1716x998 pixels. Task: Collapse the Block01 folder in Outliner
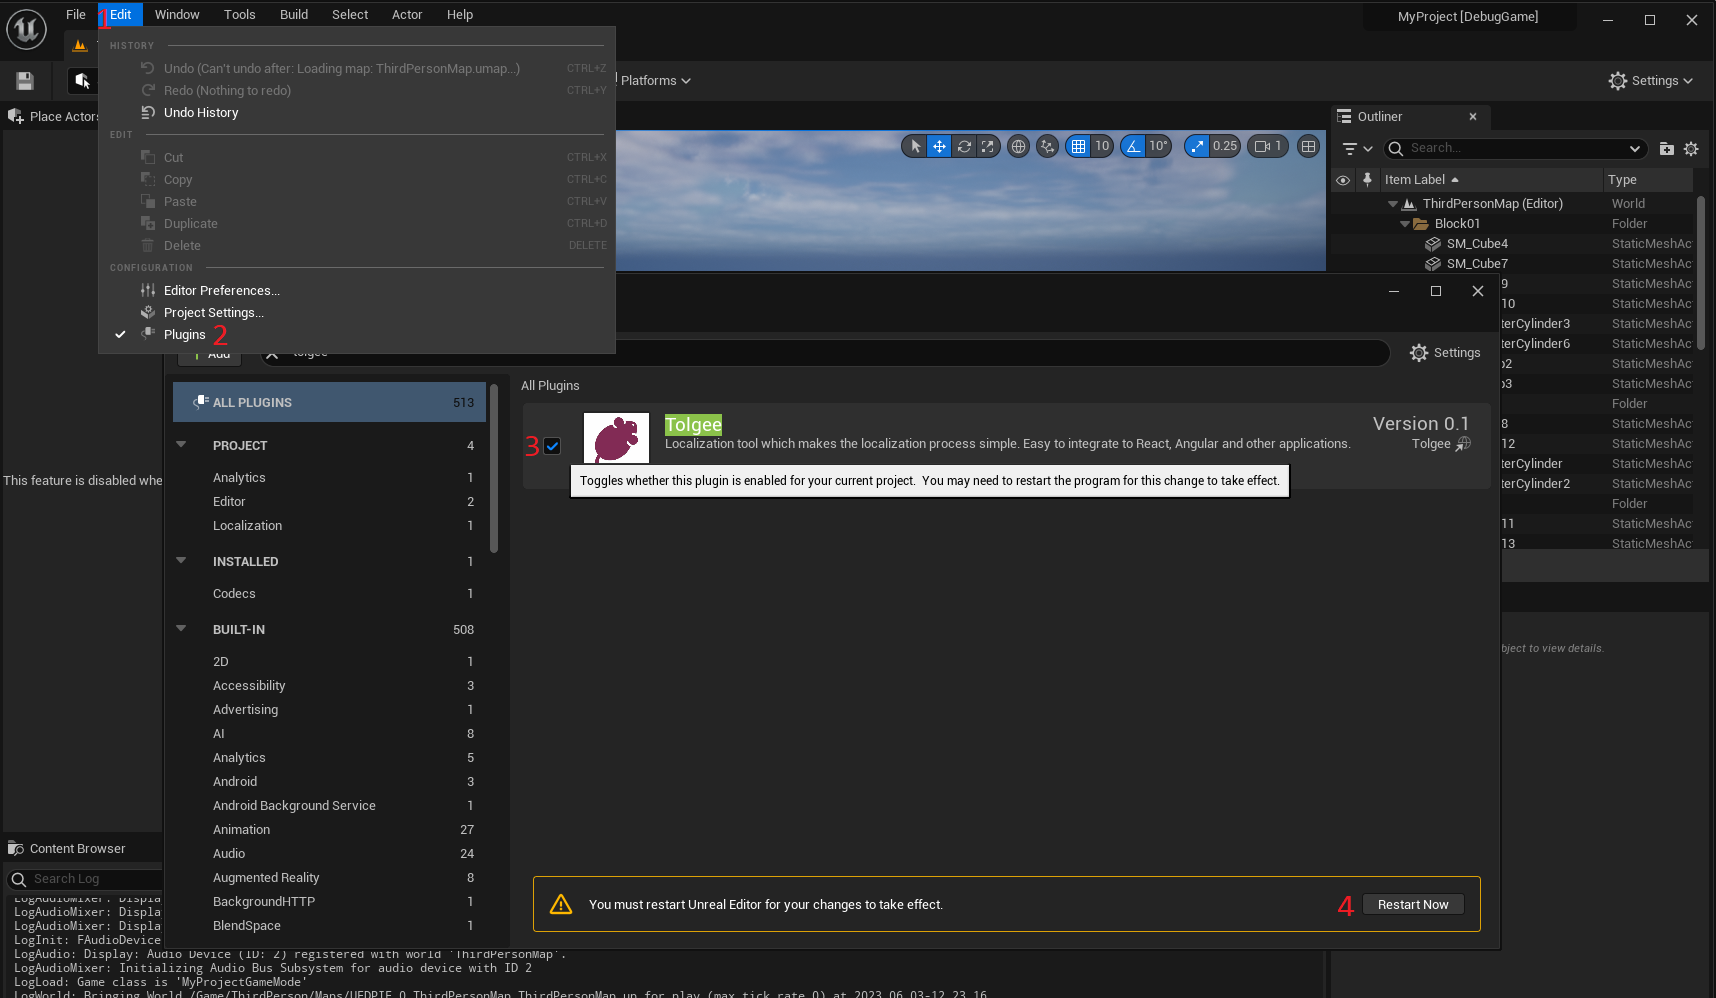coord(1404,223)
